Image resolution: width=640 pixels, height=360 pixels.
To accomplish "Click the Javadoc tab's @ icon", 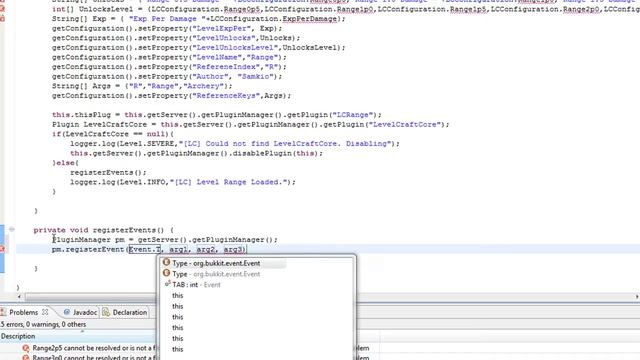I will (x=67, y=312).
